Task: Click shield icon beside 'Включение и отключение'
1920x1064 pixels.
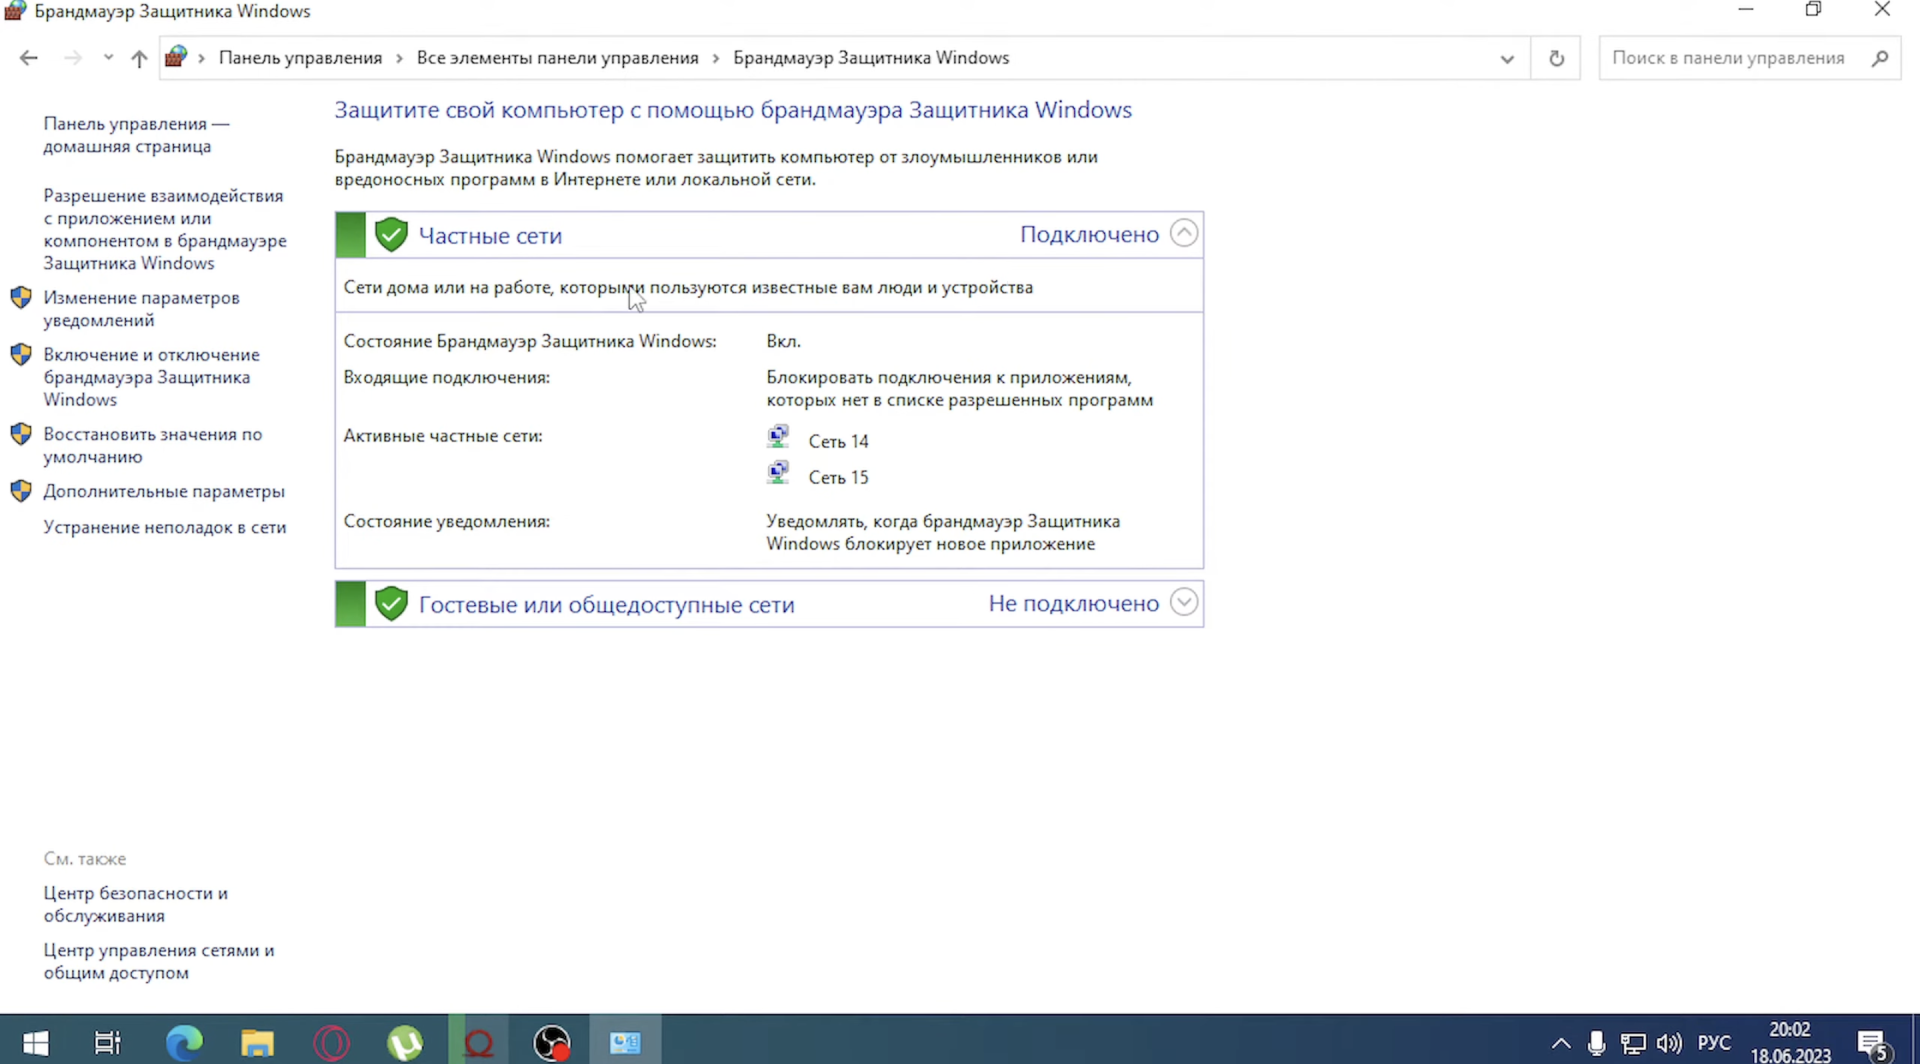Action: tap(21, 355)
